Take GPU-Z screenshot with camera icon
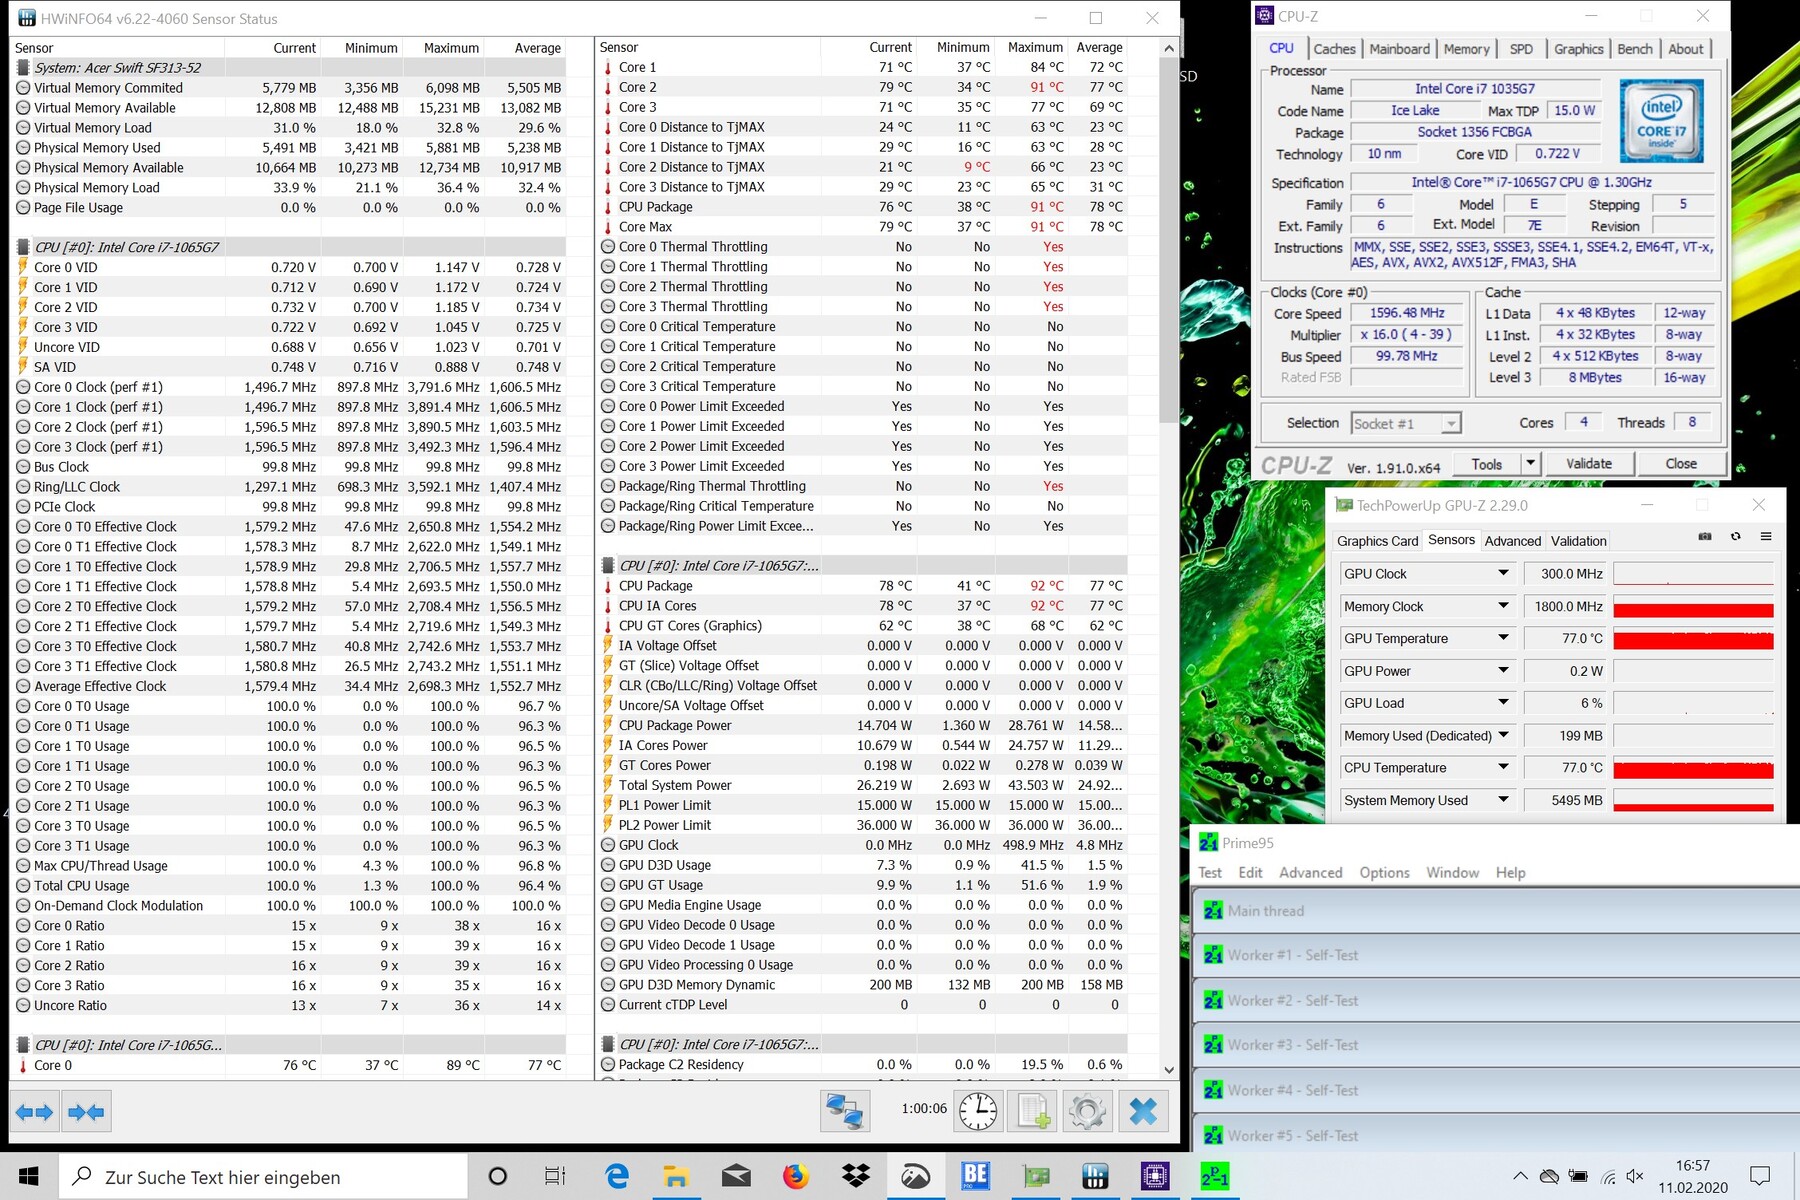Viewport: 1800px width, 1200px height. [x=1705, y=537]
